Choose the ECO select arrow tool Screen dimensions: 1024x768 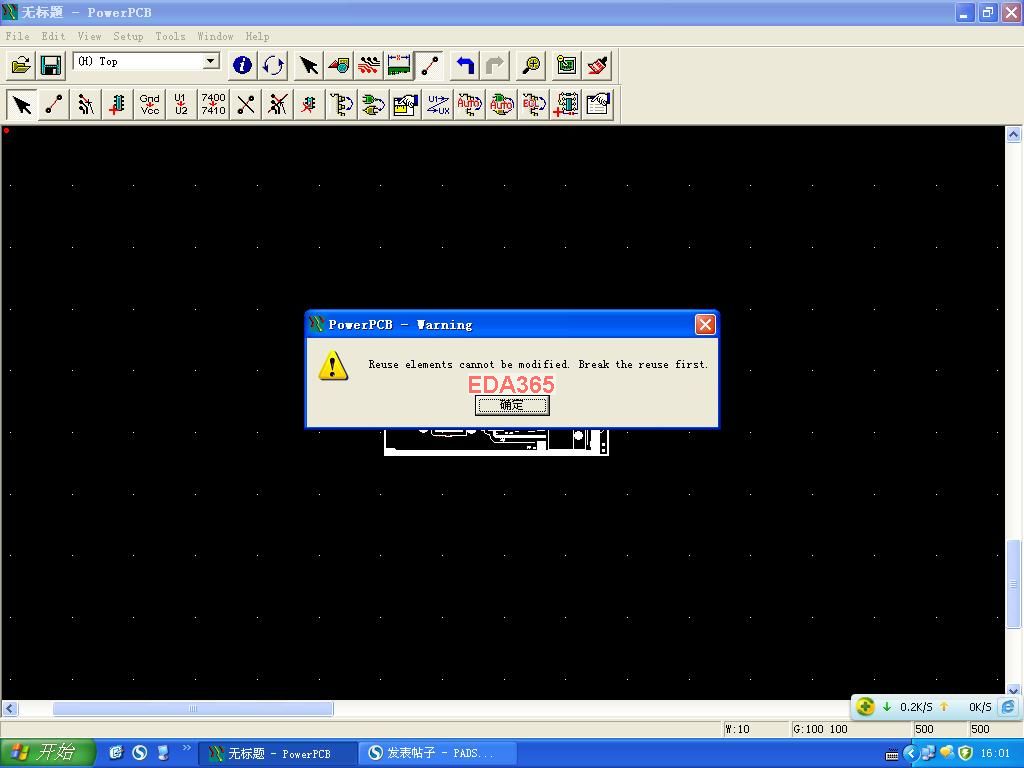22,104
